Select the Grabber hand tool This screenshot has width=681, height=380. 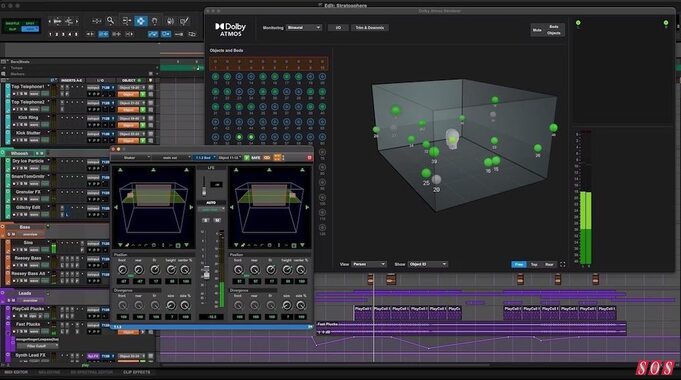point(155,21)
